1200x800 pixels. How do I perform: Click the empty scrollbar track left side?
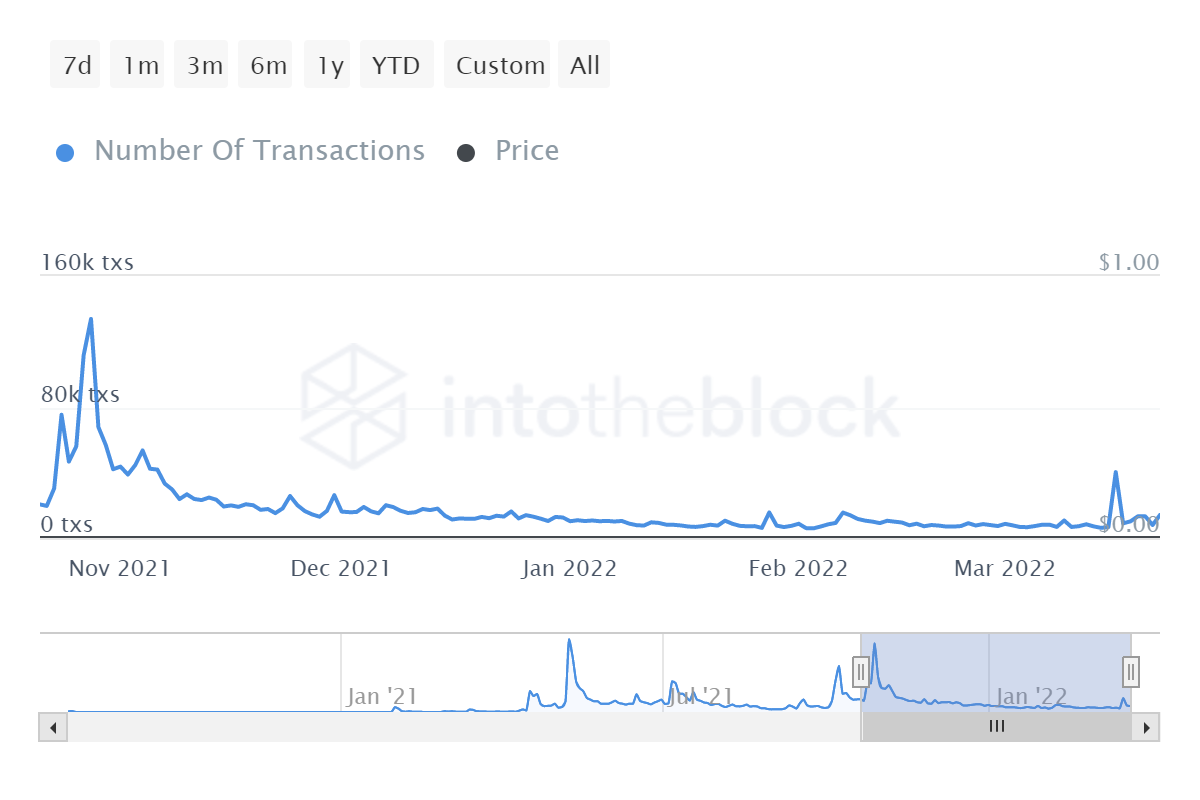click(x=400, y=727)
